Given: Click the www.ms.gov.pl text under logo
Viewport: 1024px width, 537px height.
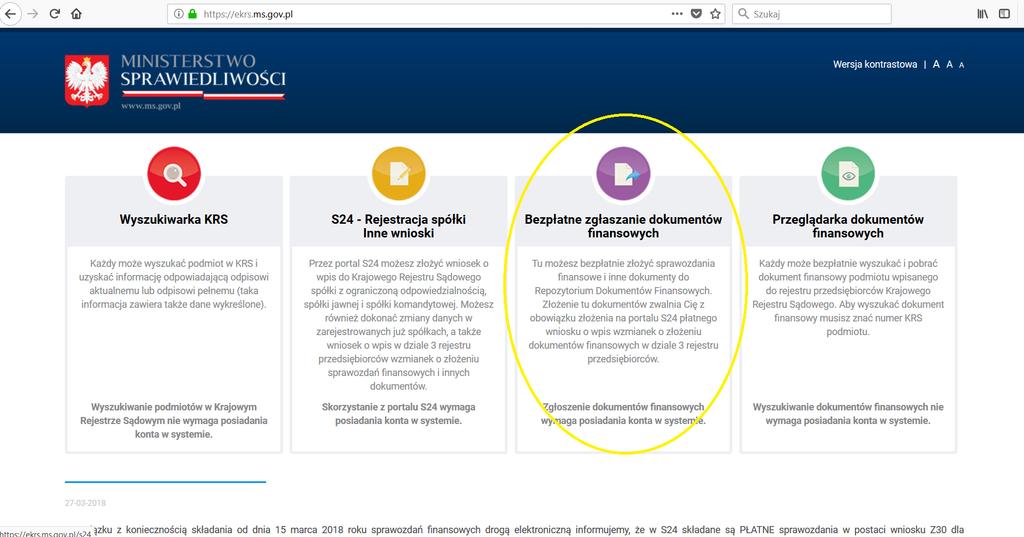Looking at the screenshot, I should point(151,106).
